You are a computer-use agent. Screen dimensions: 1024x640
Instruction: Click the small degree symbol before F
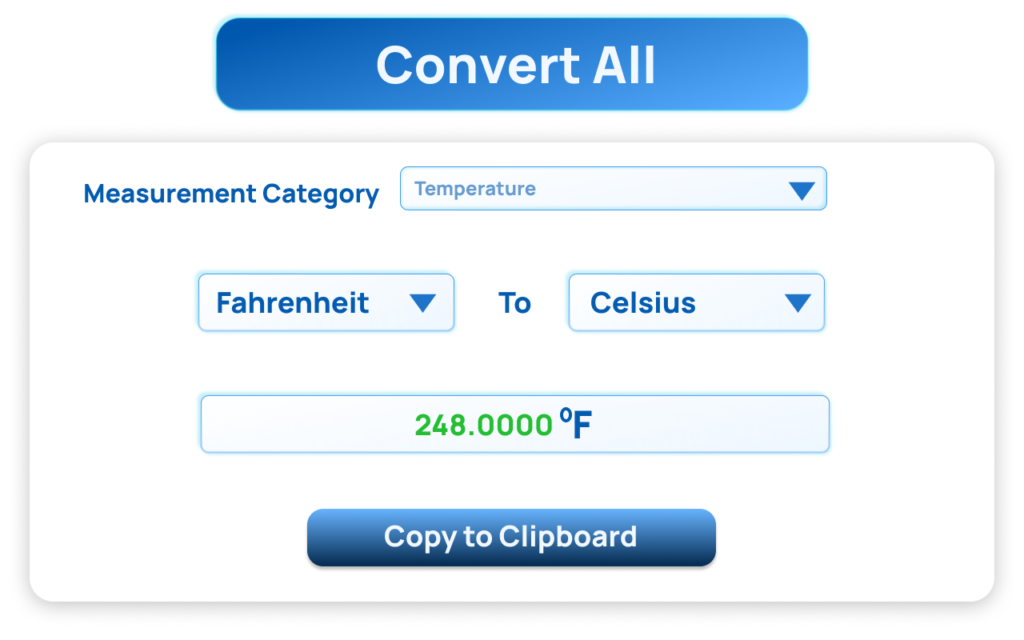pyautogui.click(x=565, y=414)
